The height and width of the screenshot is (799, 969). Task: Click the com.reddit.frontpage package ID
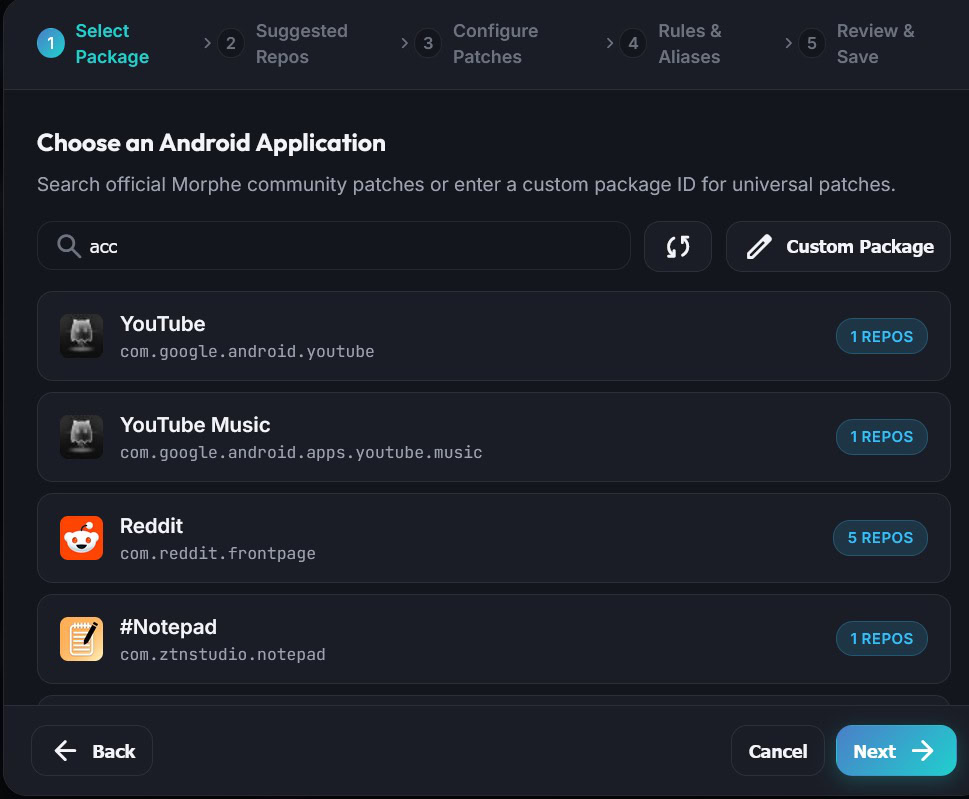[218, 553]
